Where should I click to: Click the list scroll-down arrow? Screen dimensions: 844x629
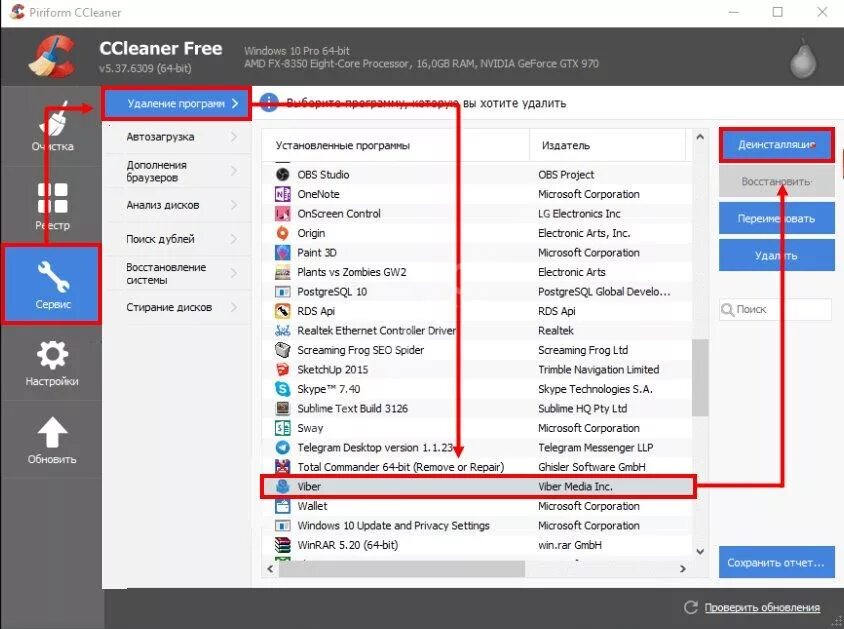(700, 551)
